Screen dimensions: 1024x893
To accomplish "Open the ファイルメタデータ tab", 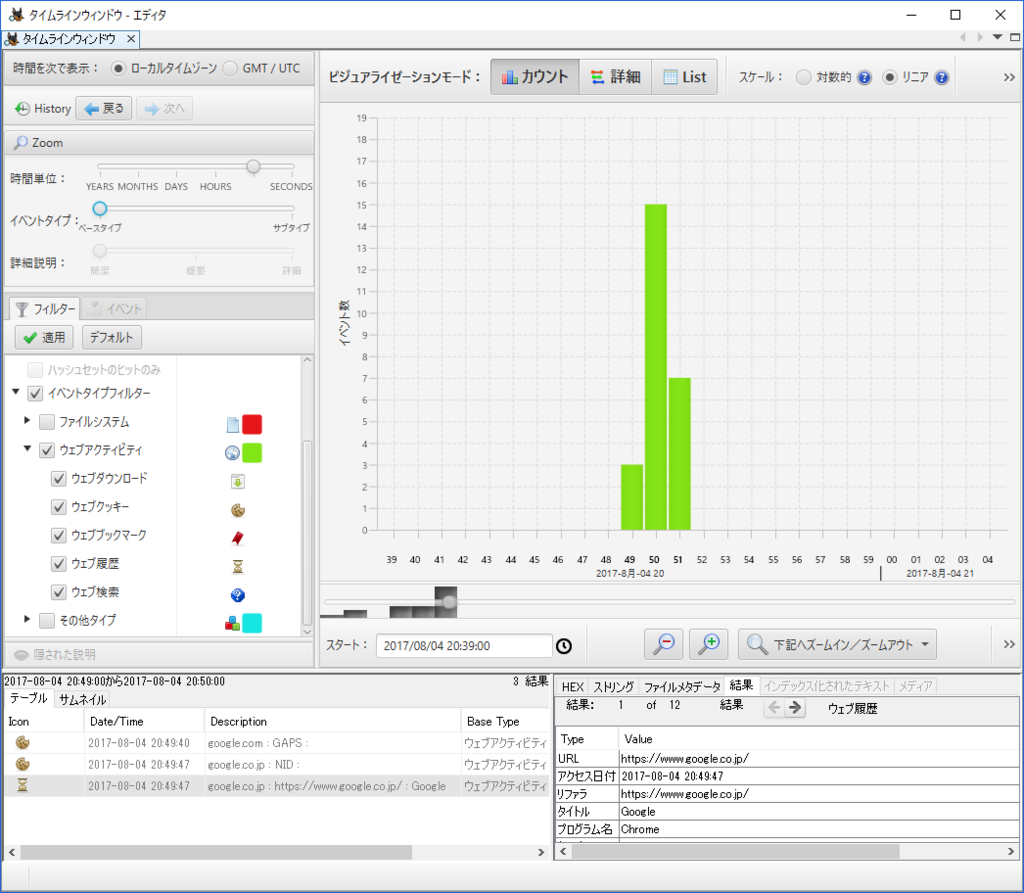I will [x=682, y=687].
